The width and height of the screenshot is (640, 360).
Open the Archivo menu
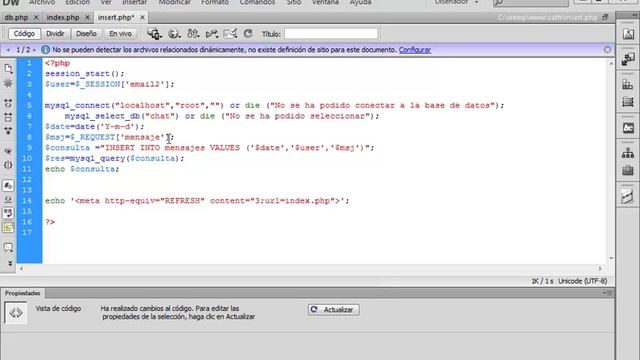(x=42, y=2)
